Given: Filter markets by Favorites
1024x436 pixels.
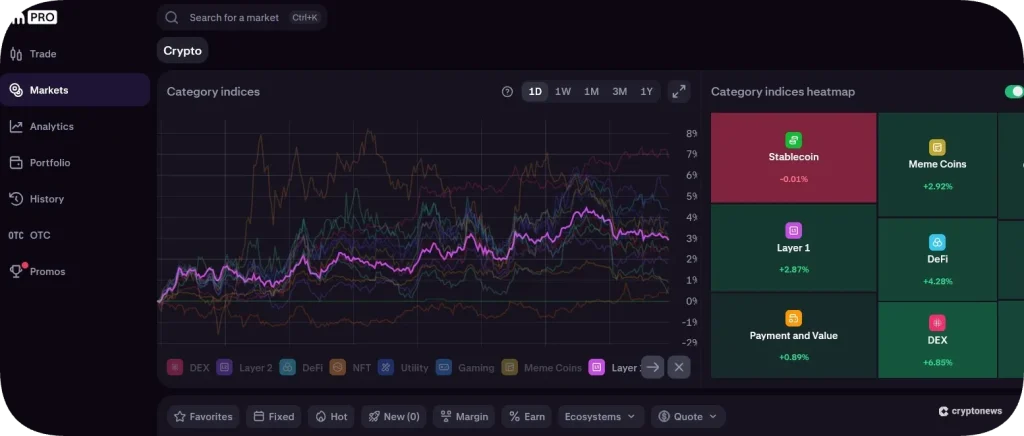Looking at the screenshot, I should [203, 416].
